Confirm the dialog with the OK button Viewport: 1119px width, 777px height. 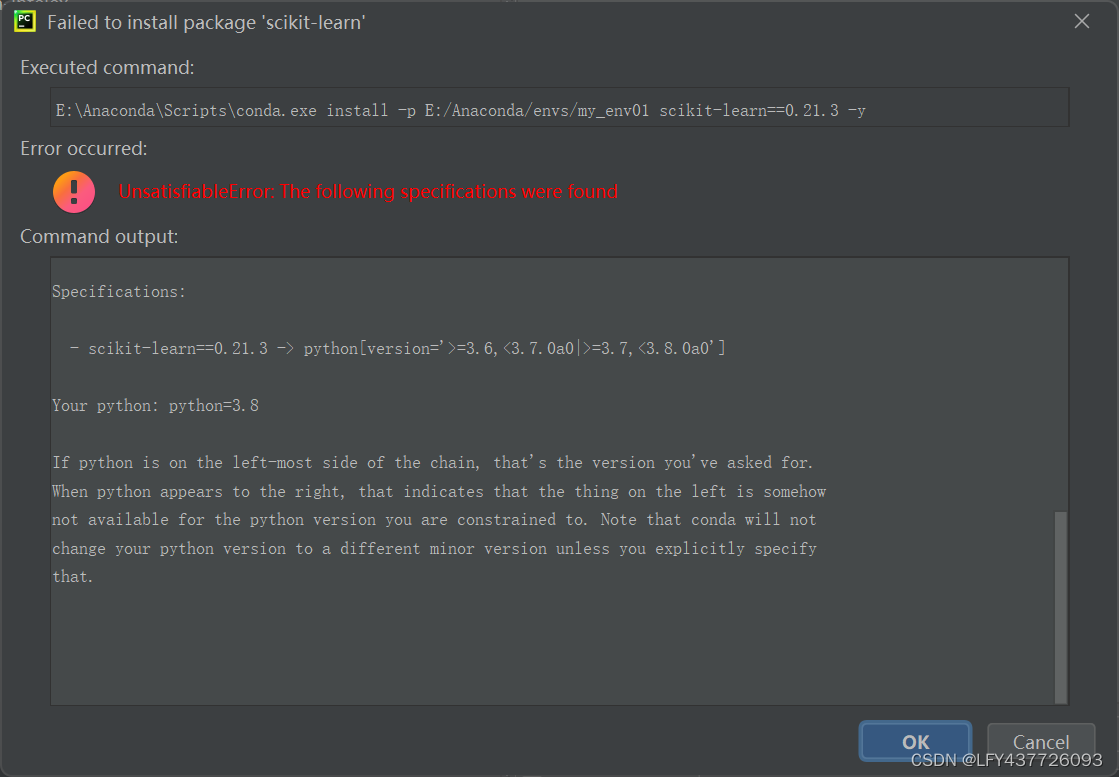coord(915,741)
